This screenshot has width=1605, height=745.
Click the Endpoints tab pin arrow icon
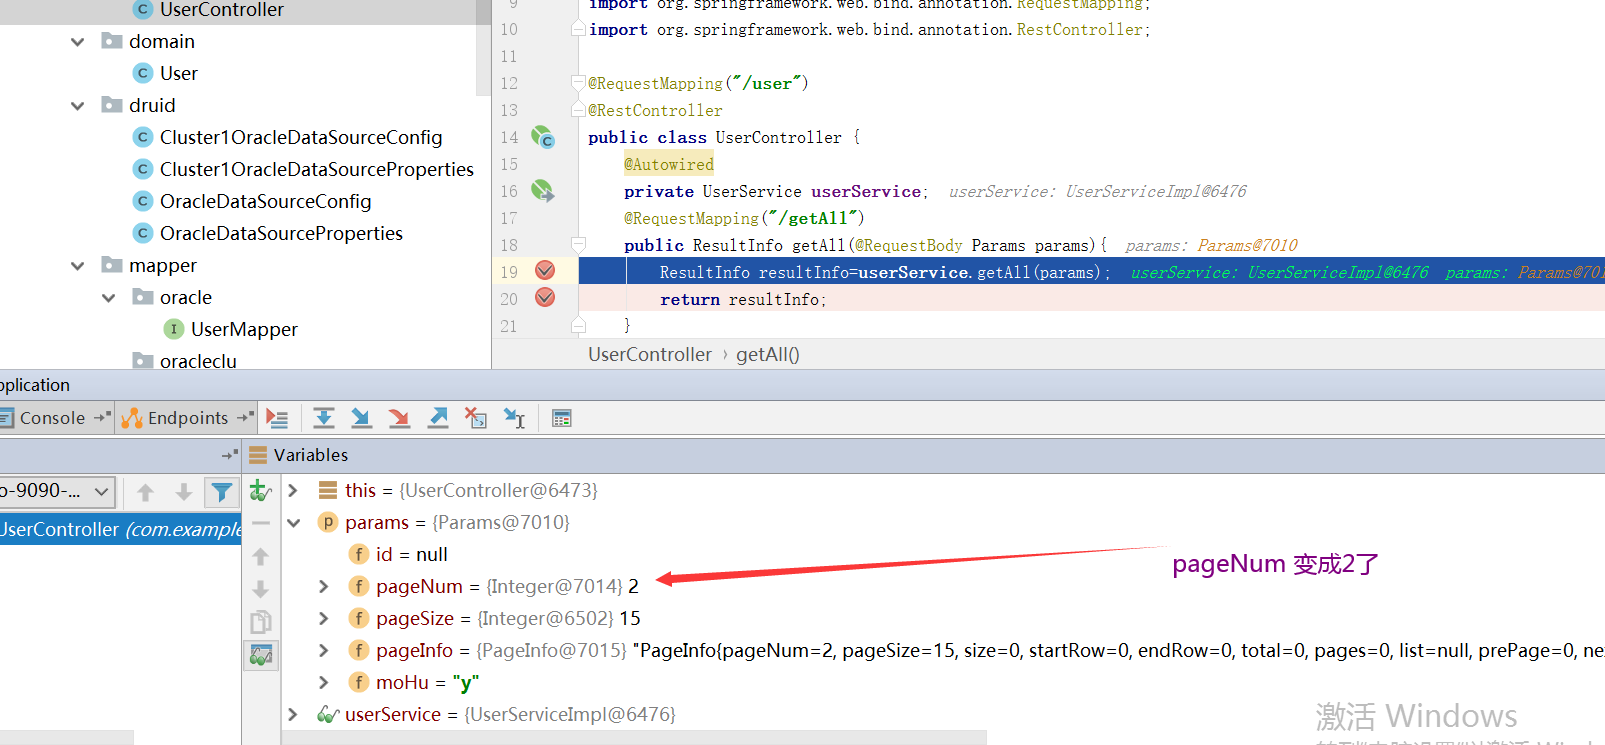click(245, 417)
